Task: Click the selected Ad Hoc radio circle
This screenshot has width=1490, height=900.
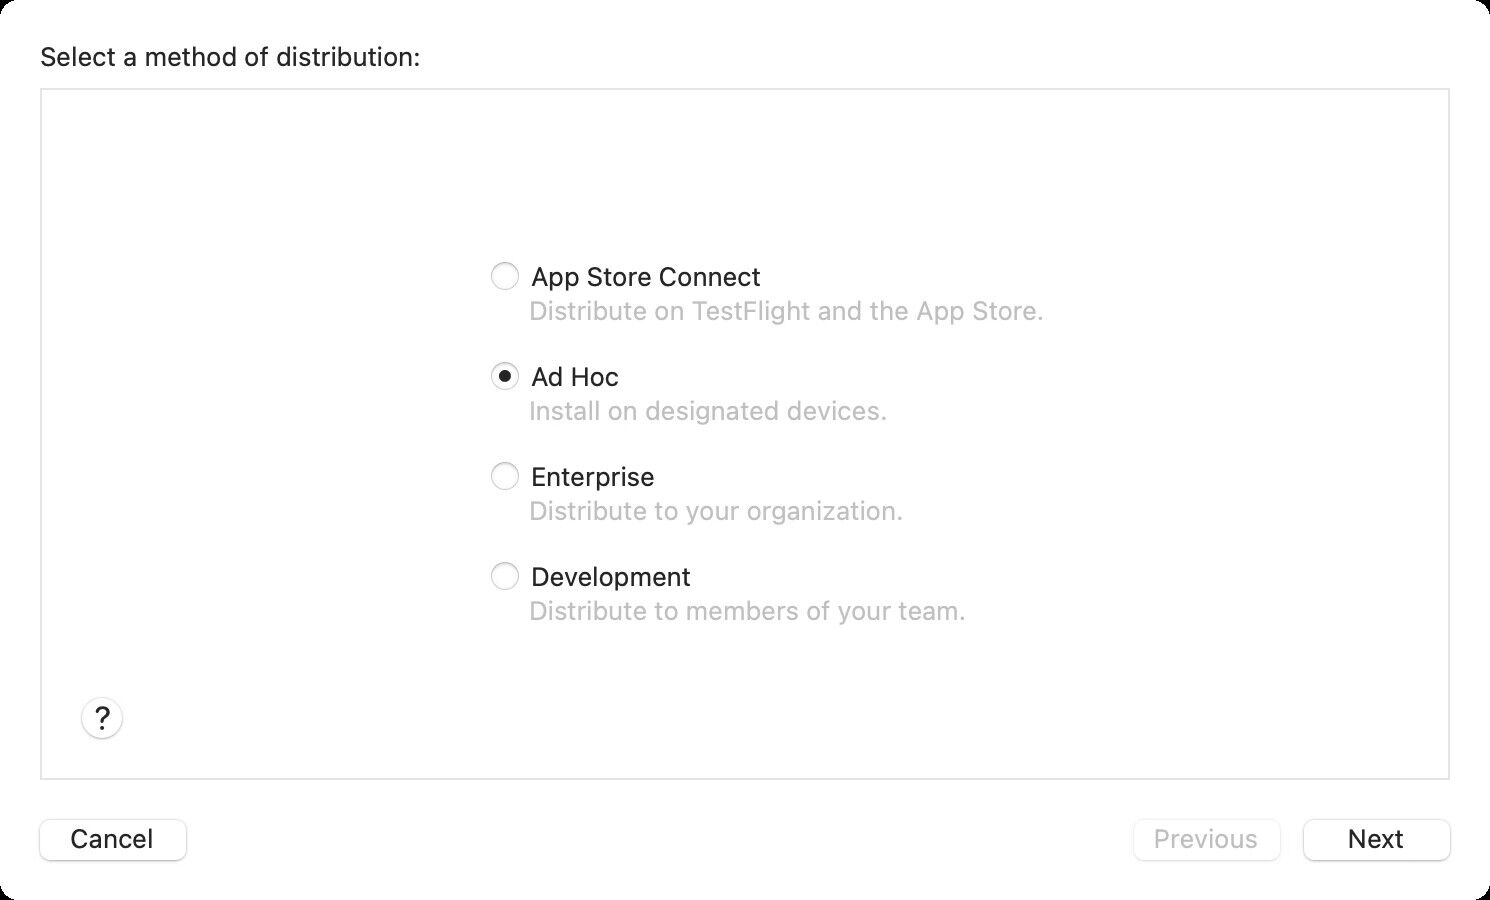Action: [505, 376]
